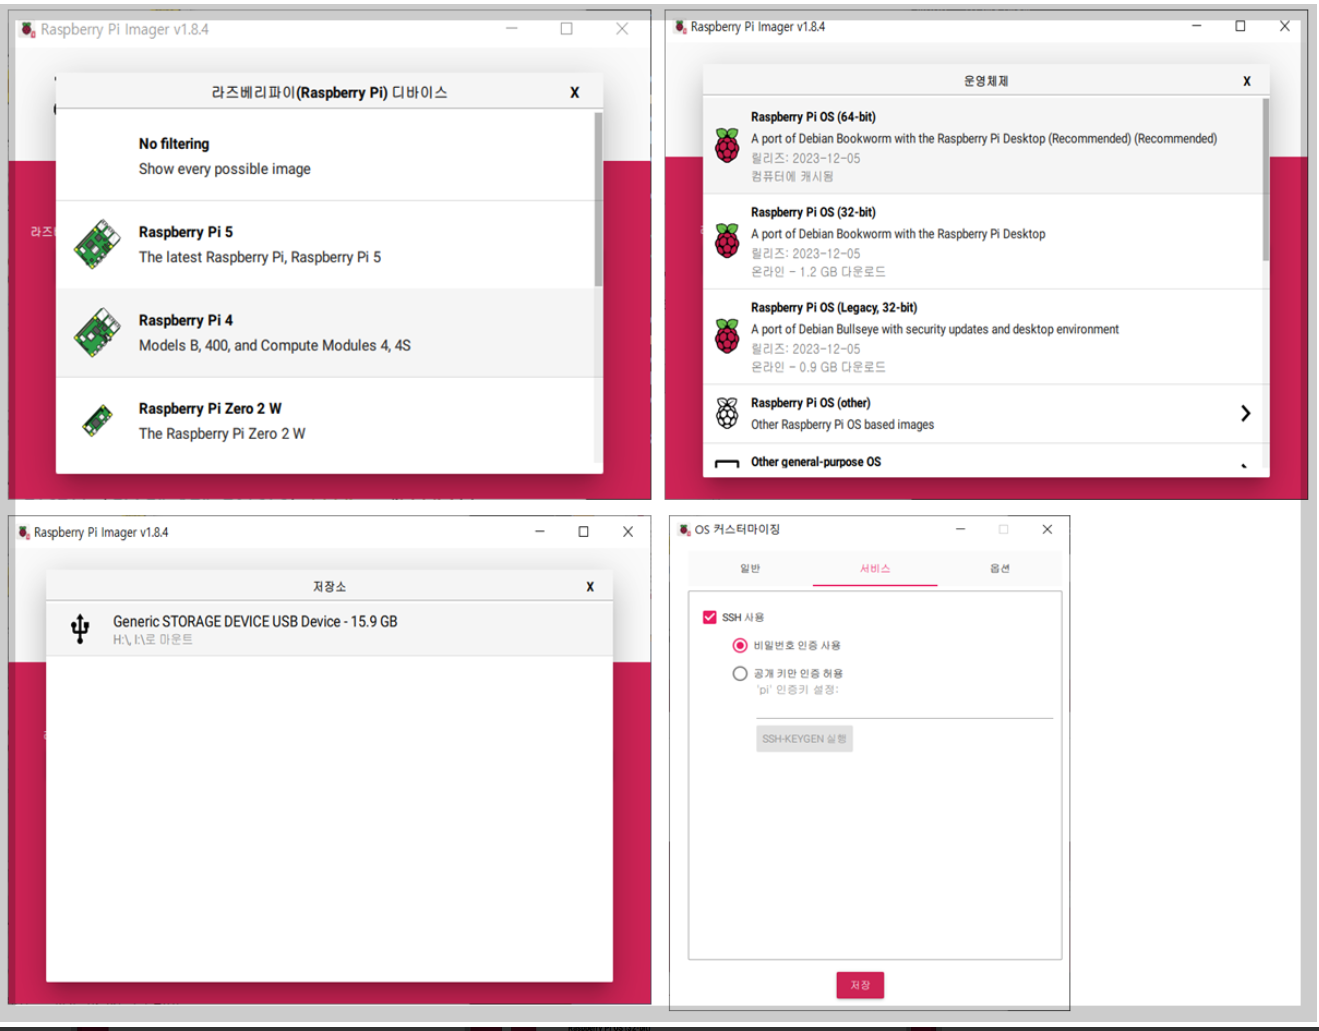This screenshot has height=1031, width=1319.
Task: Select Raspberry Pi OS (Legacy, 32-bit) title
Action: (x=834, y=307)
